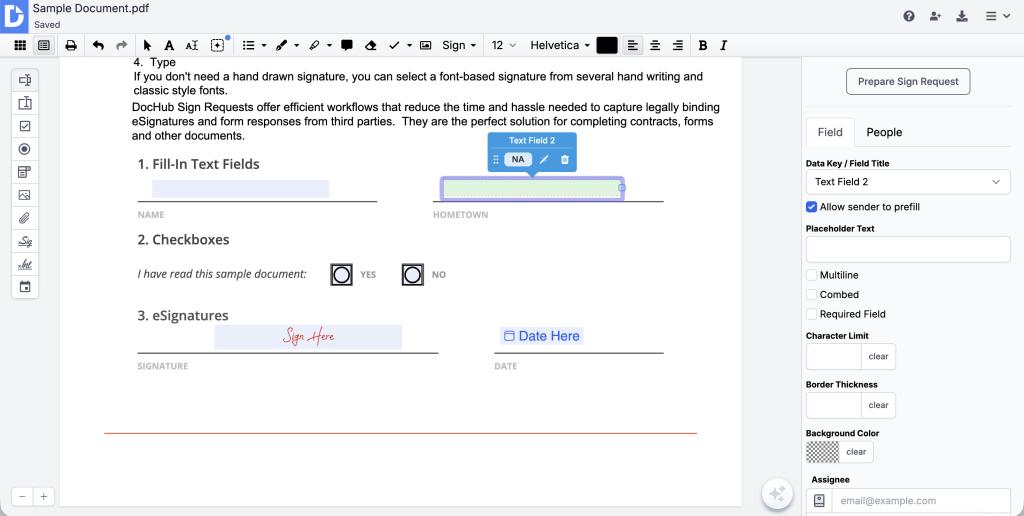Clear the Background Color
Screen dimensions: 1024x516
[x=856, y=452]
